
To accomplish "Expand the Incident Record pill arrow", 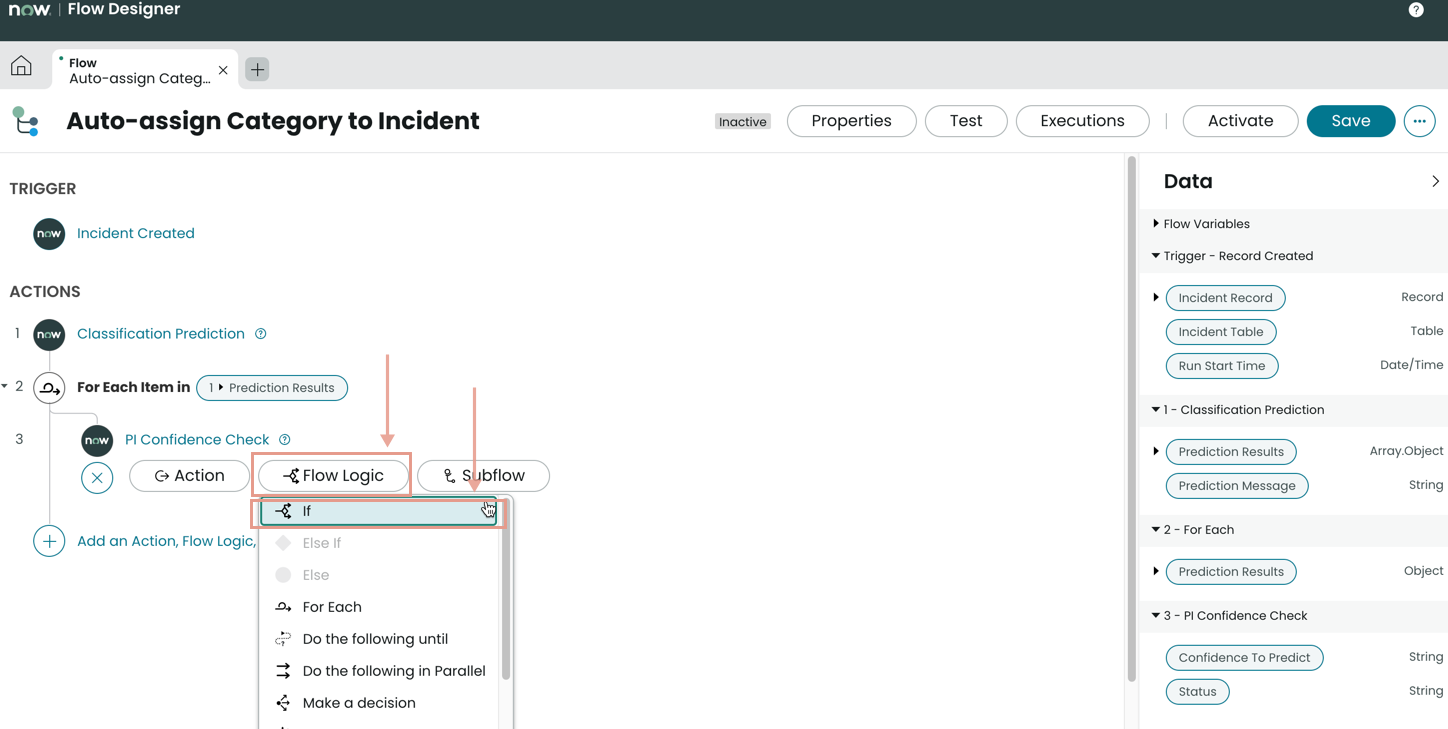I will pyautogui.click(x=1156, y=298).
